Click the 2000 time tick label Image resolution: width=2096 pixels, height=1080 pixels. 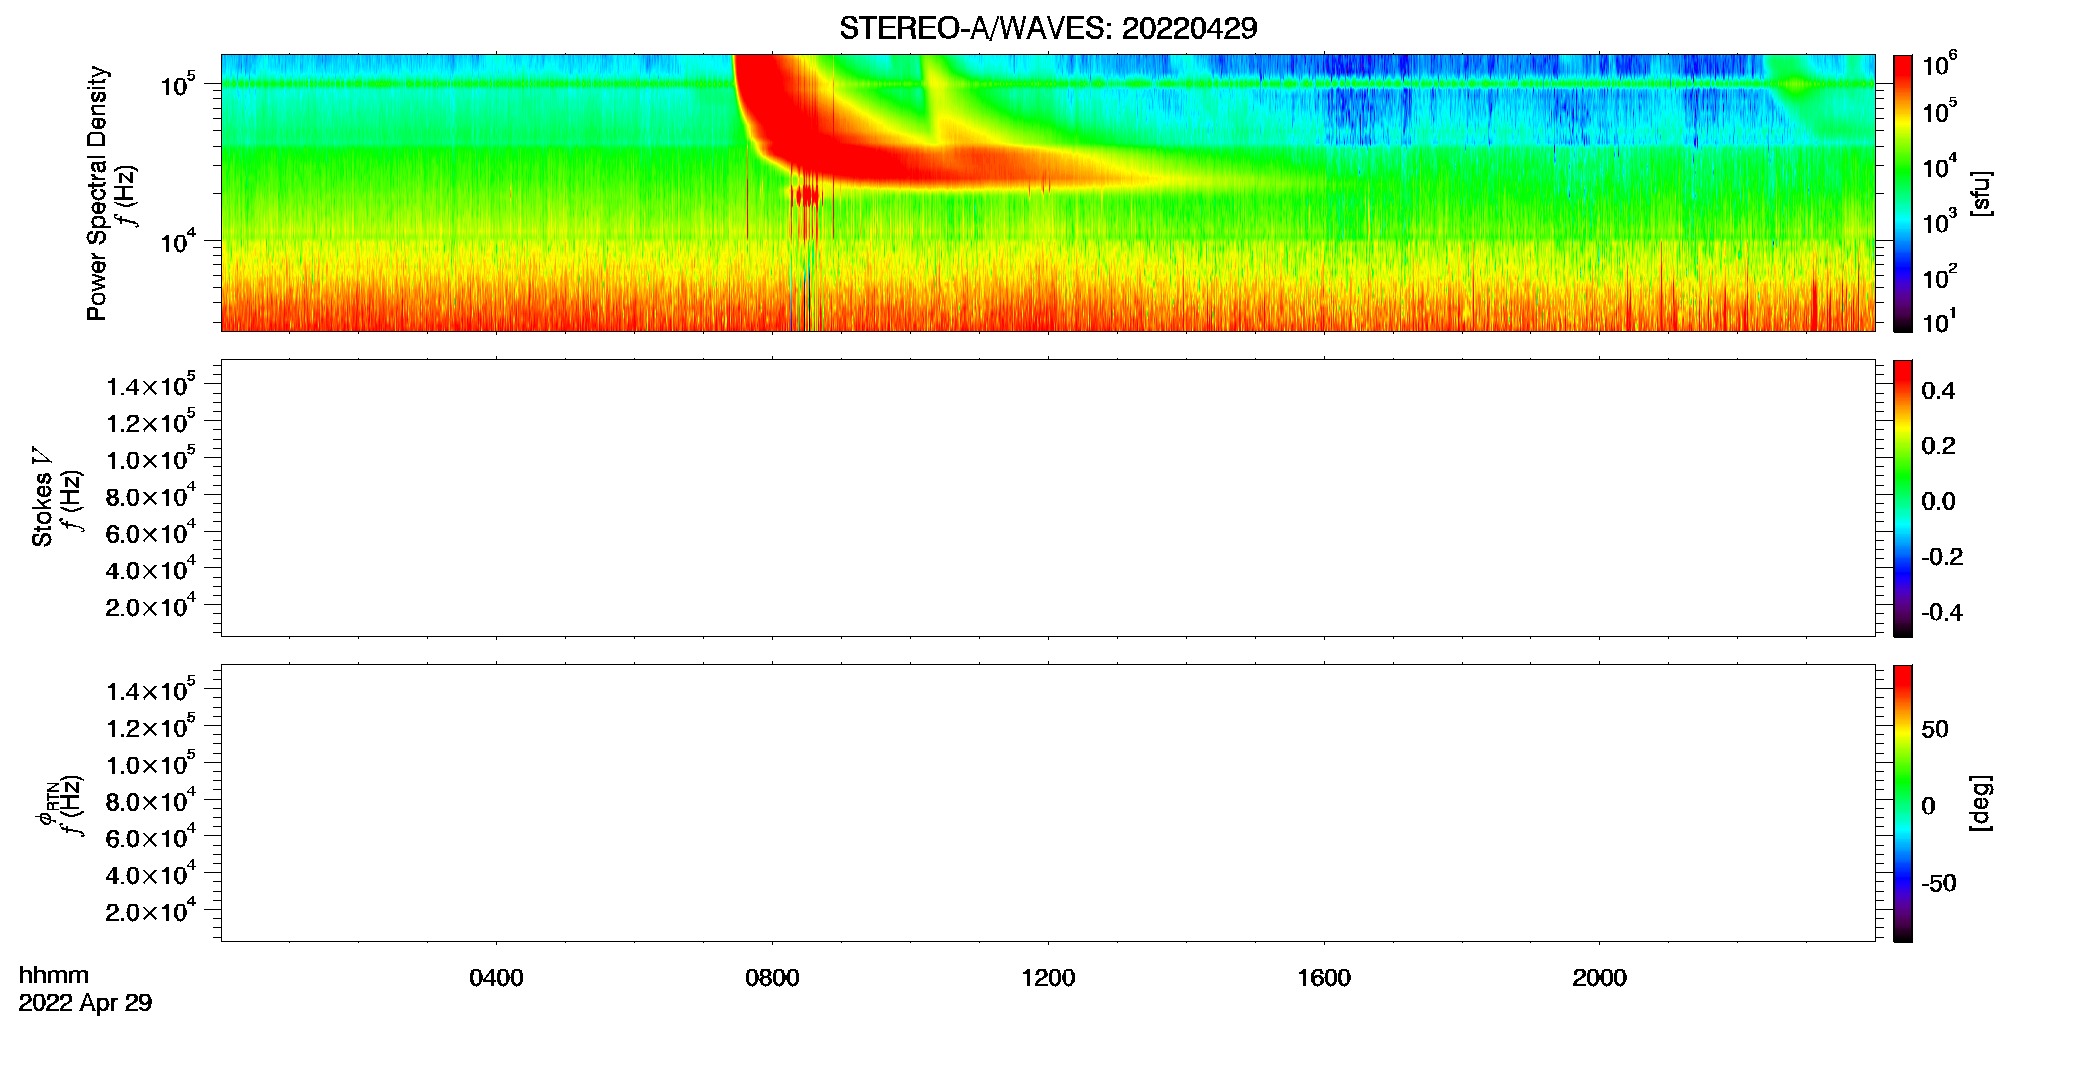[1599, 978]
